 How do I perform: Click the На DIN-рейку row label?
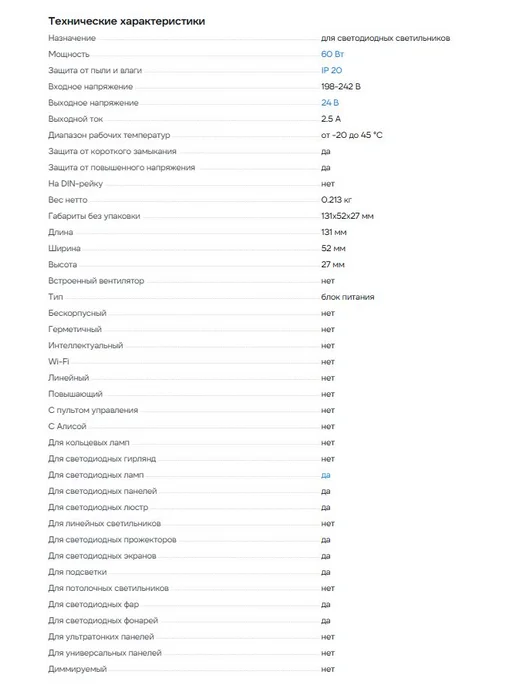[75, 183]
